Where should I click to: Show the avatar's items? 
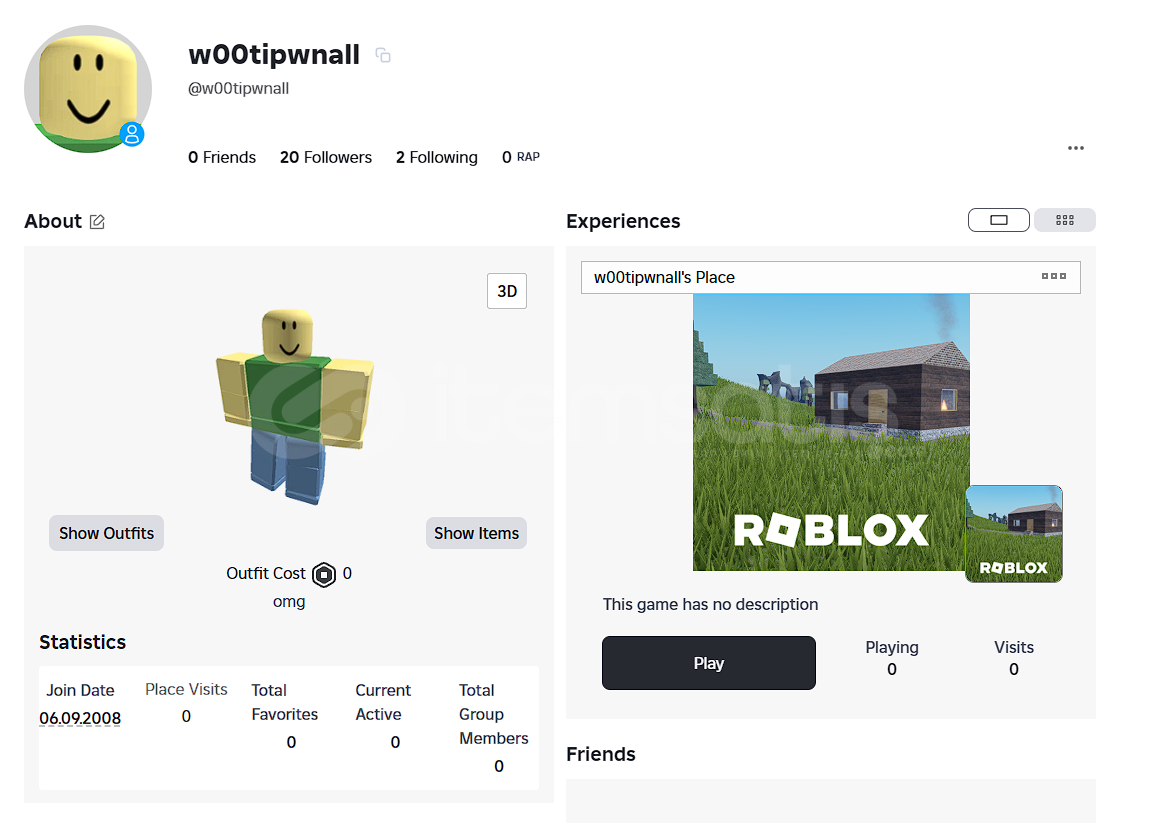(476, 533)
